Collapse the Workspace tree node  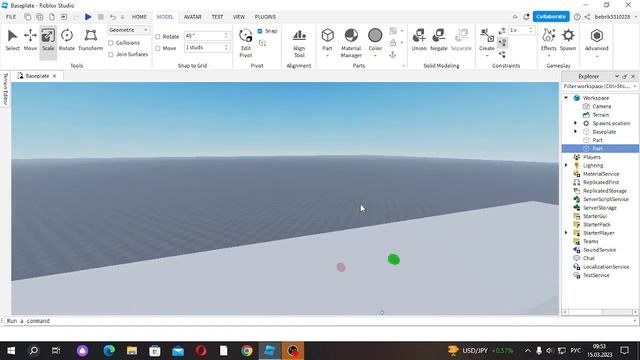tap(566, 98)
